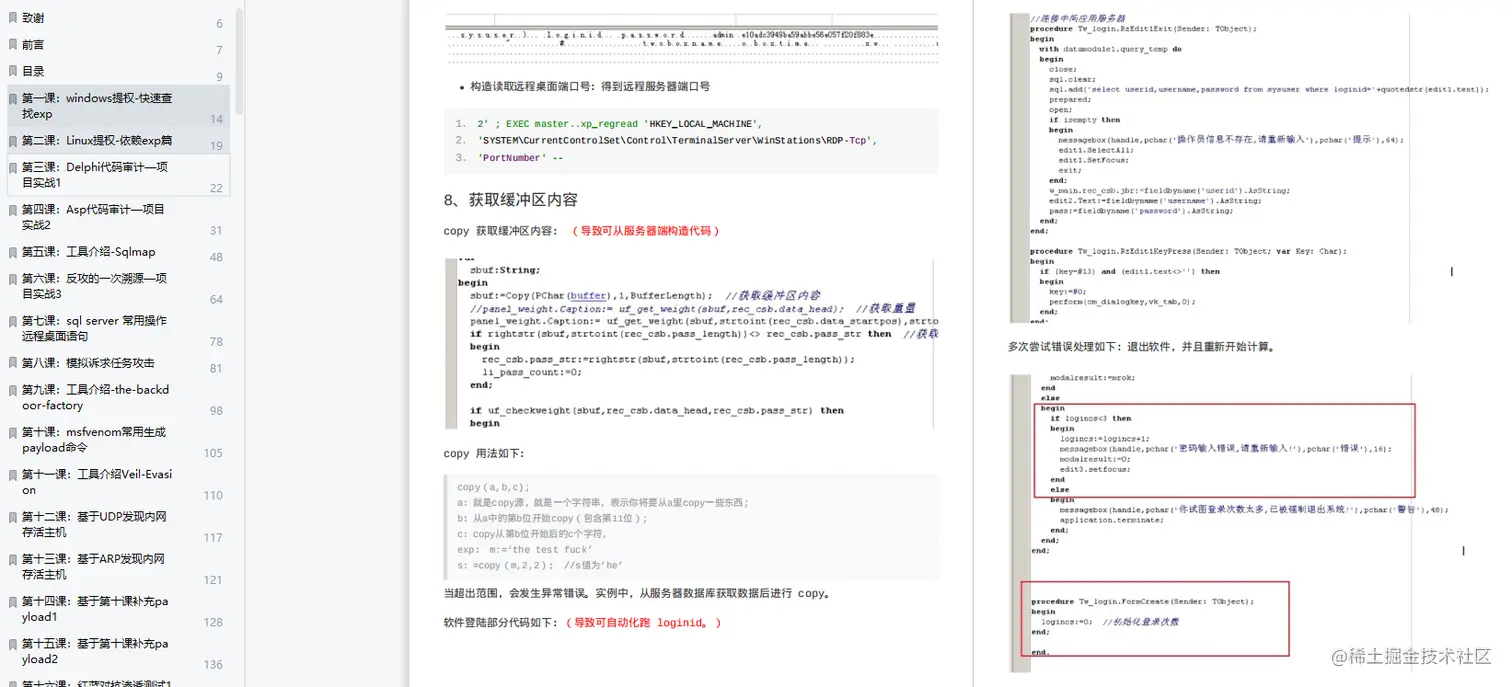Click the text copy 用法如下:
The width and height of the screenshot is (1512, 687).
[483, 453]
